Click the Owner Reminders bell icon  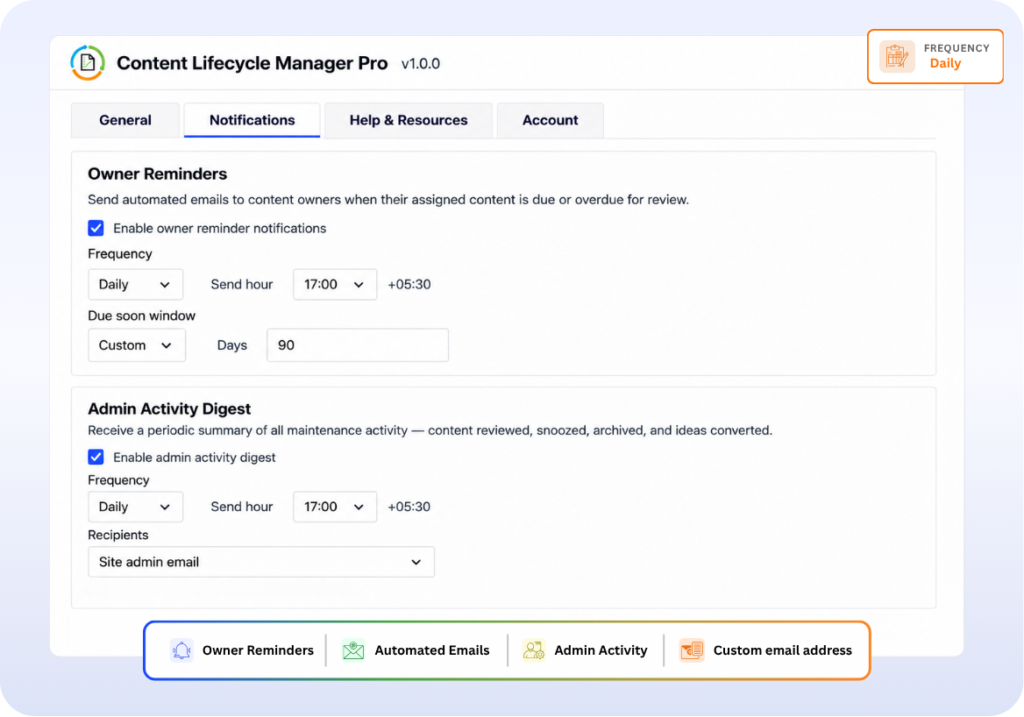(182, 650)
